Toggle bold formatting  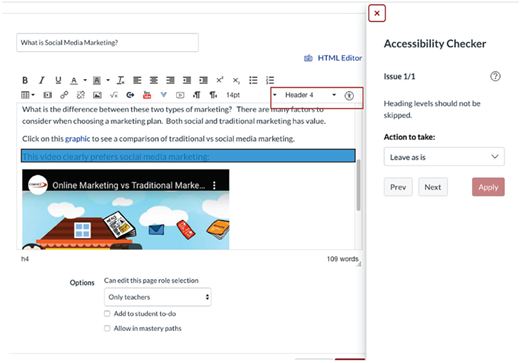pos(25,80)
